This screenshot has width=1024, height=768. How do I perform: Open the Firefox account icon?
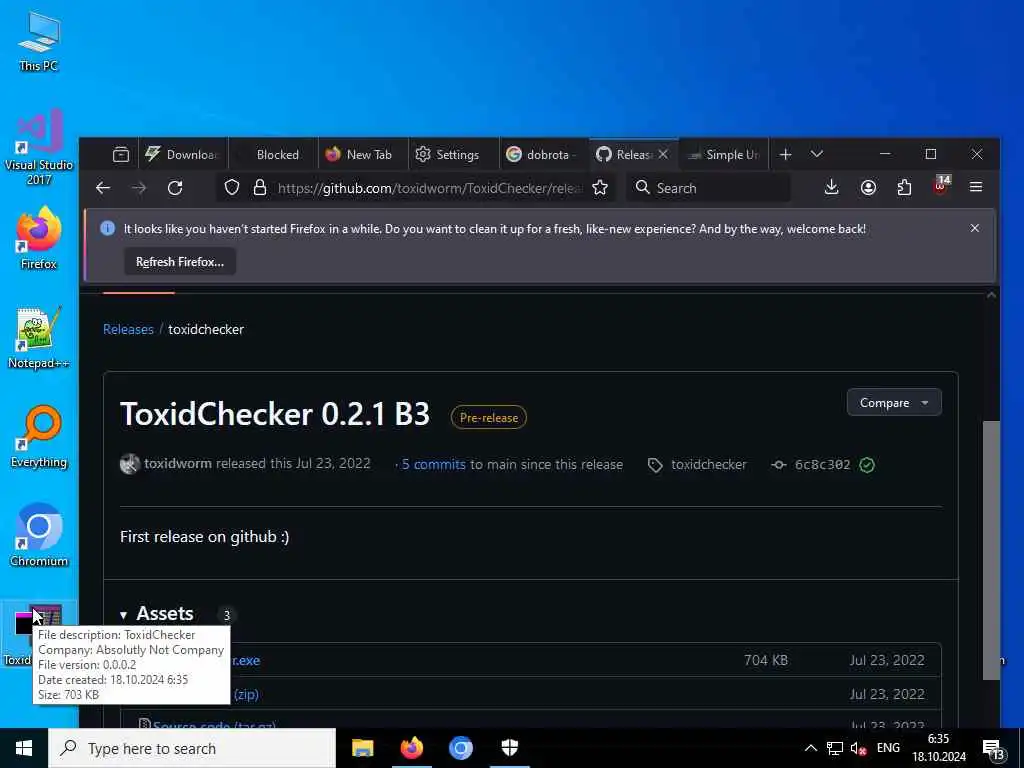(868, 188)
